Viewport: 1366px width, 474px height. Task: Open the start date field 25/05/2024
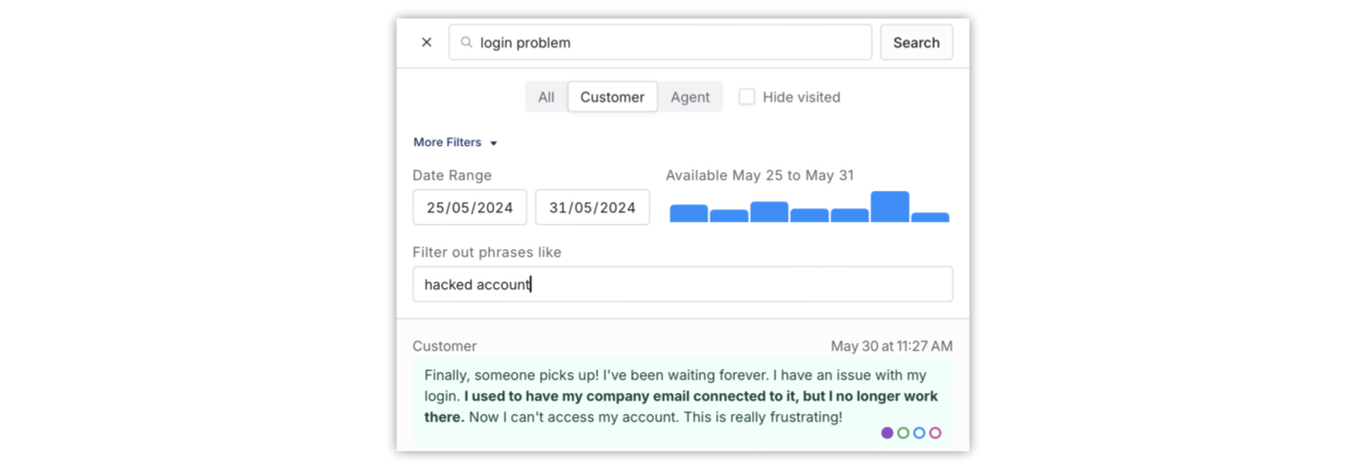470,208
